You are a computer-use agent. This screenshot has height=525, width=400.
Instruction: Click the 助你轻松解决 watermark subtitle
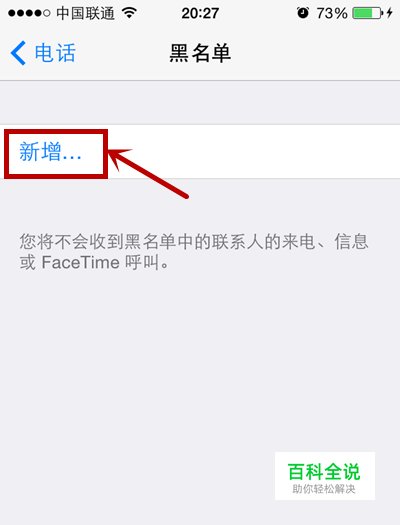click(324, 489)
